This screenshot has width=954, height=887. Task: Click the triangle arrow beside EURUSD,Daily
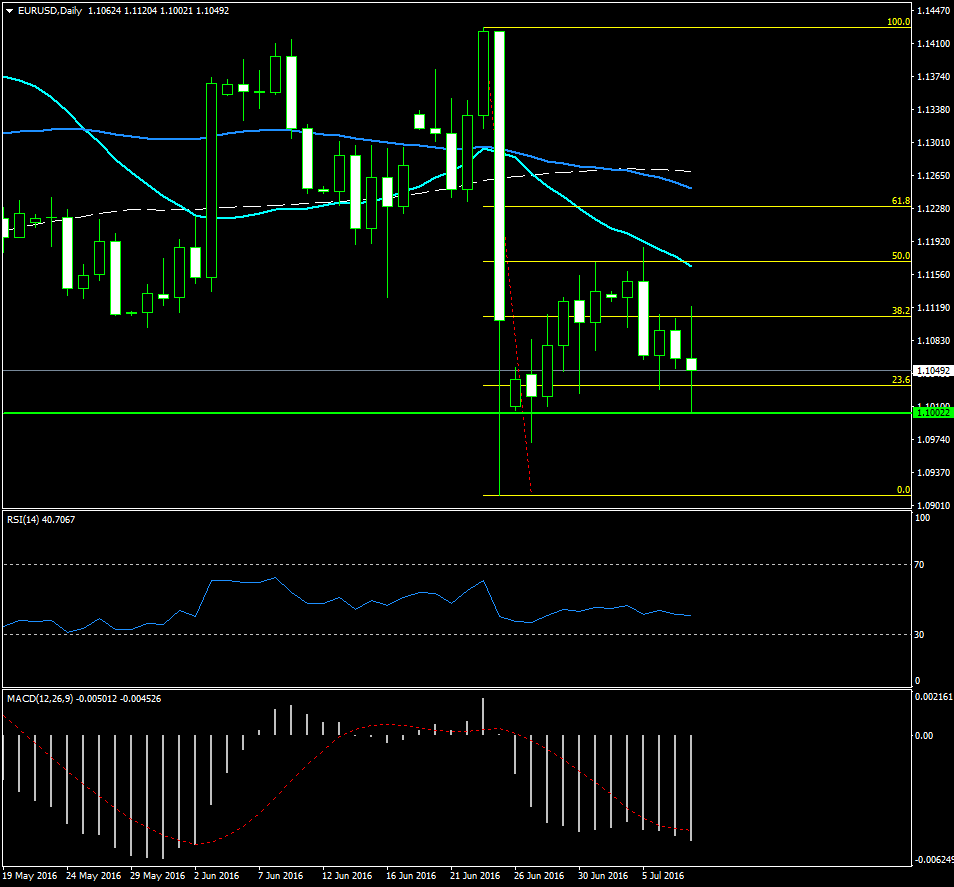pyautogui.click(x=10, y=11)
